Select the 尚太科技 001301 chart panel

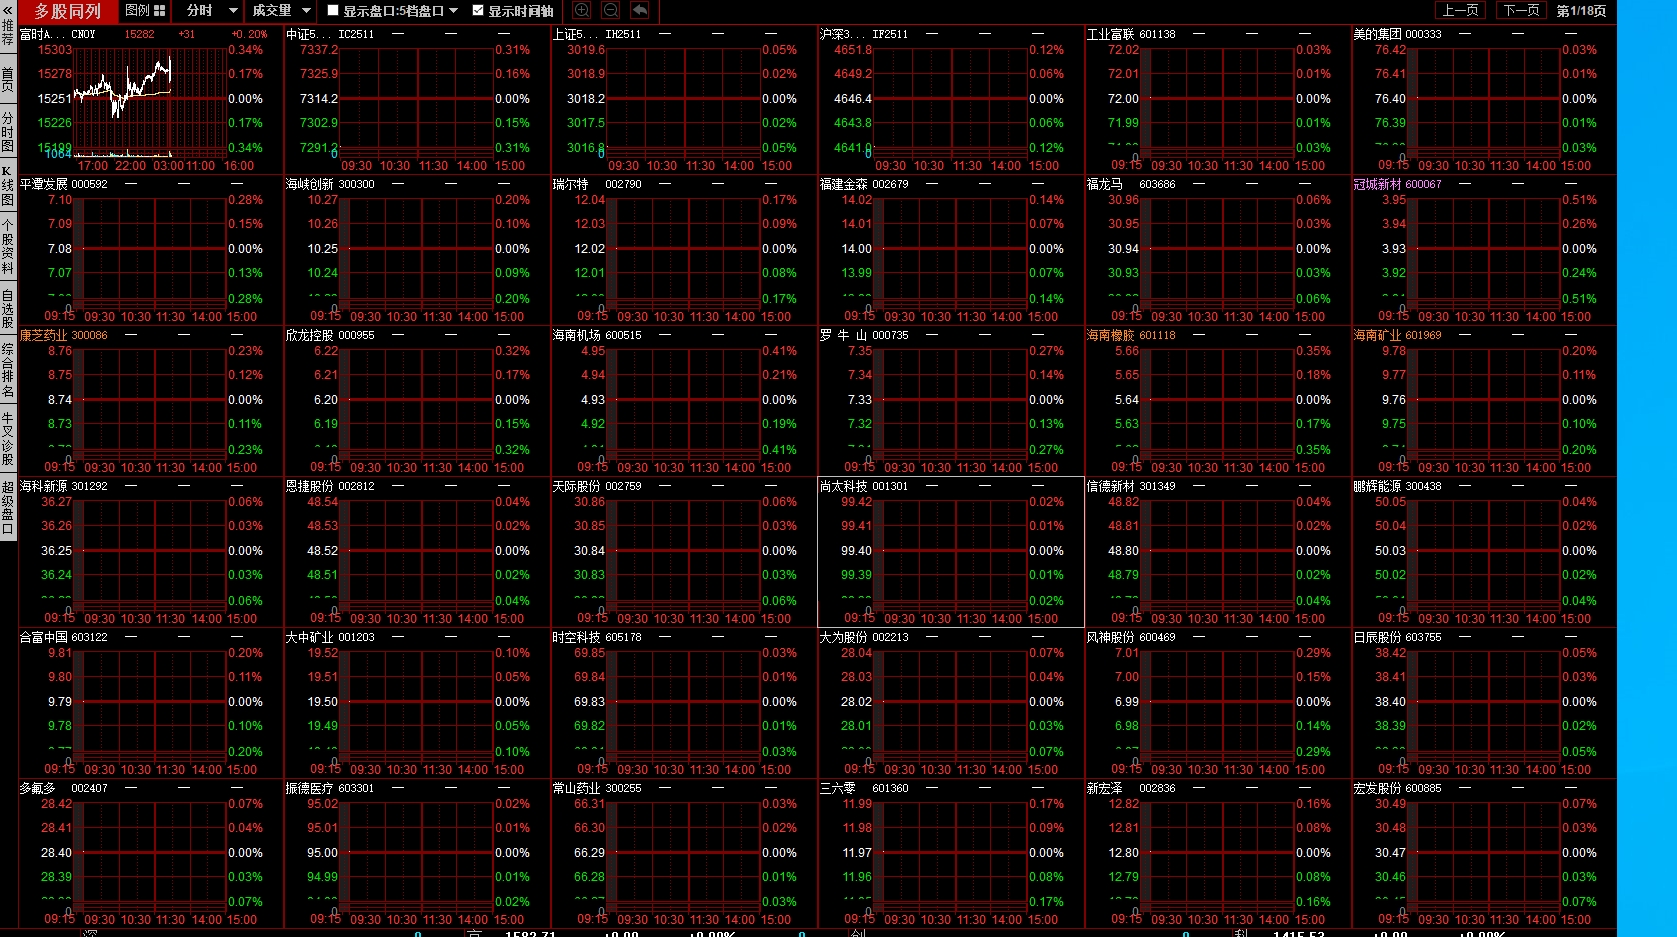pyautogui.click(x=951, y=552)
